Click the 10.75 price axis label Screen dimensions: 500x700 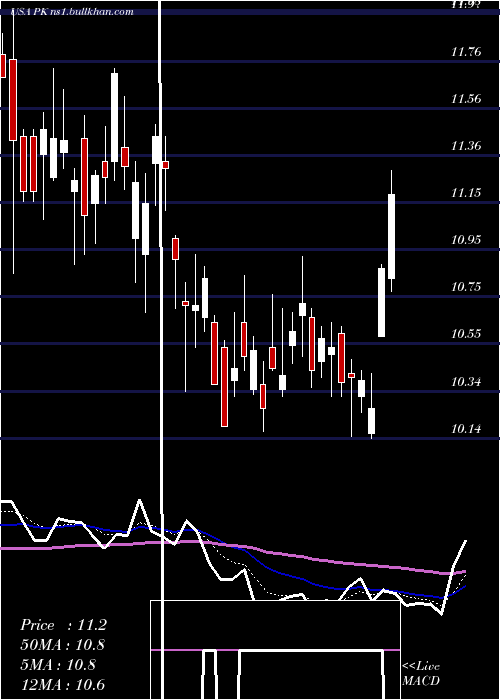pos(466,287)
